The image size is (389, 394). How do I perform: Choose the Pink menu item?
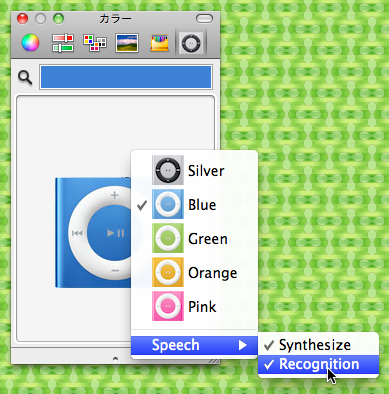pos(194,306)
